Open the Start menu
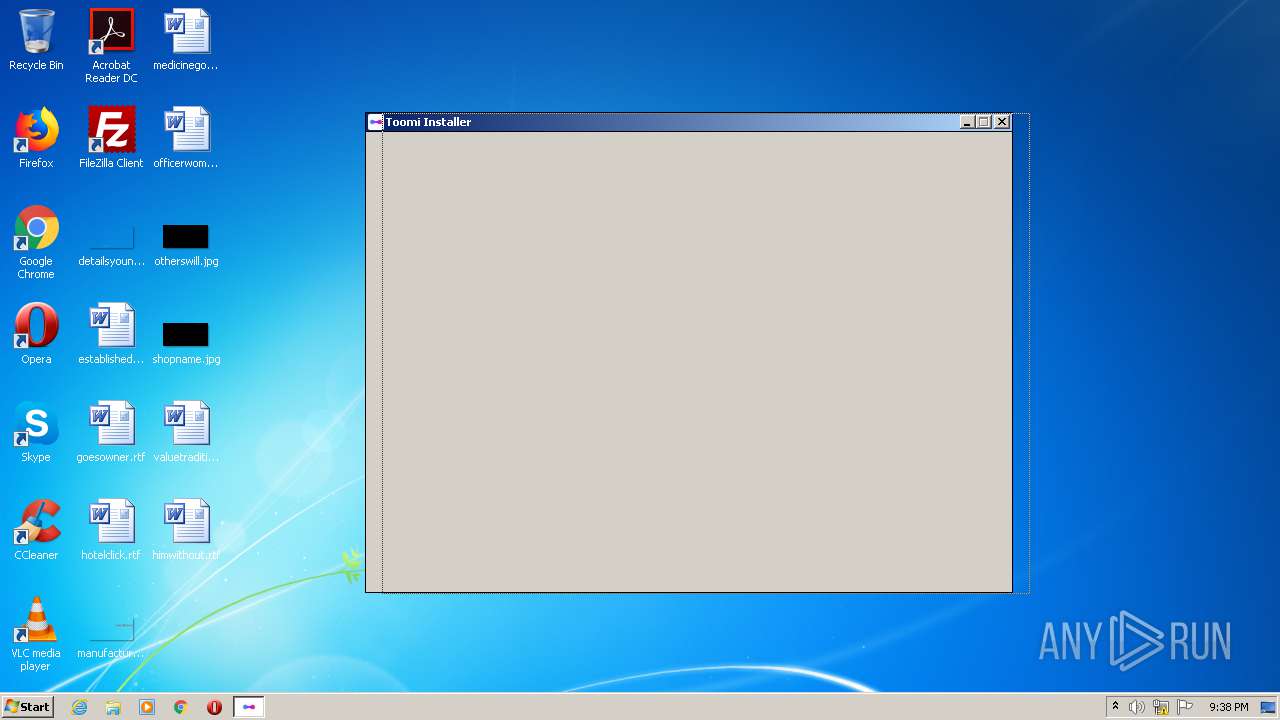The image size is (1280, 720). [x=27, y=707]
